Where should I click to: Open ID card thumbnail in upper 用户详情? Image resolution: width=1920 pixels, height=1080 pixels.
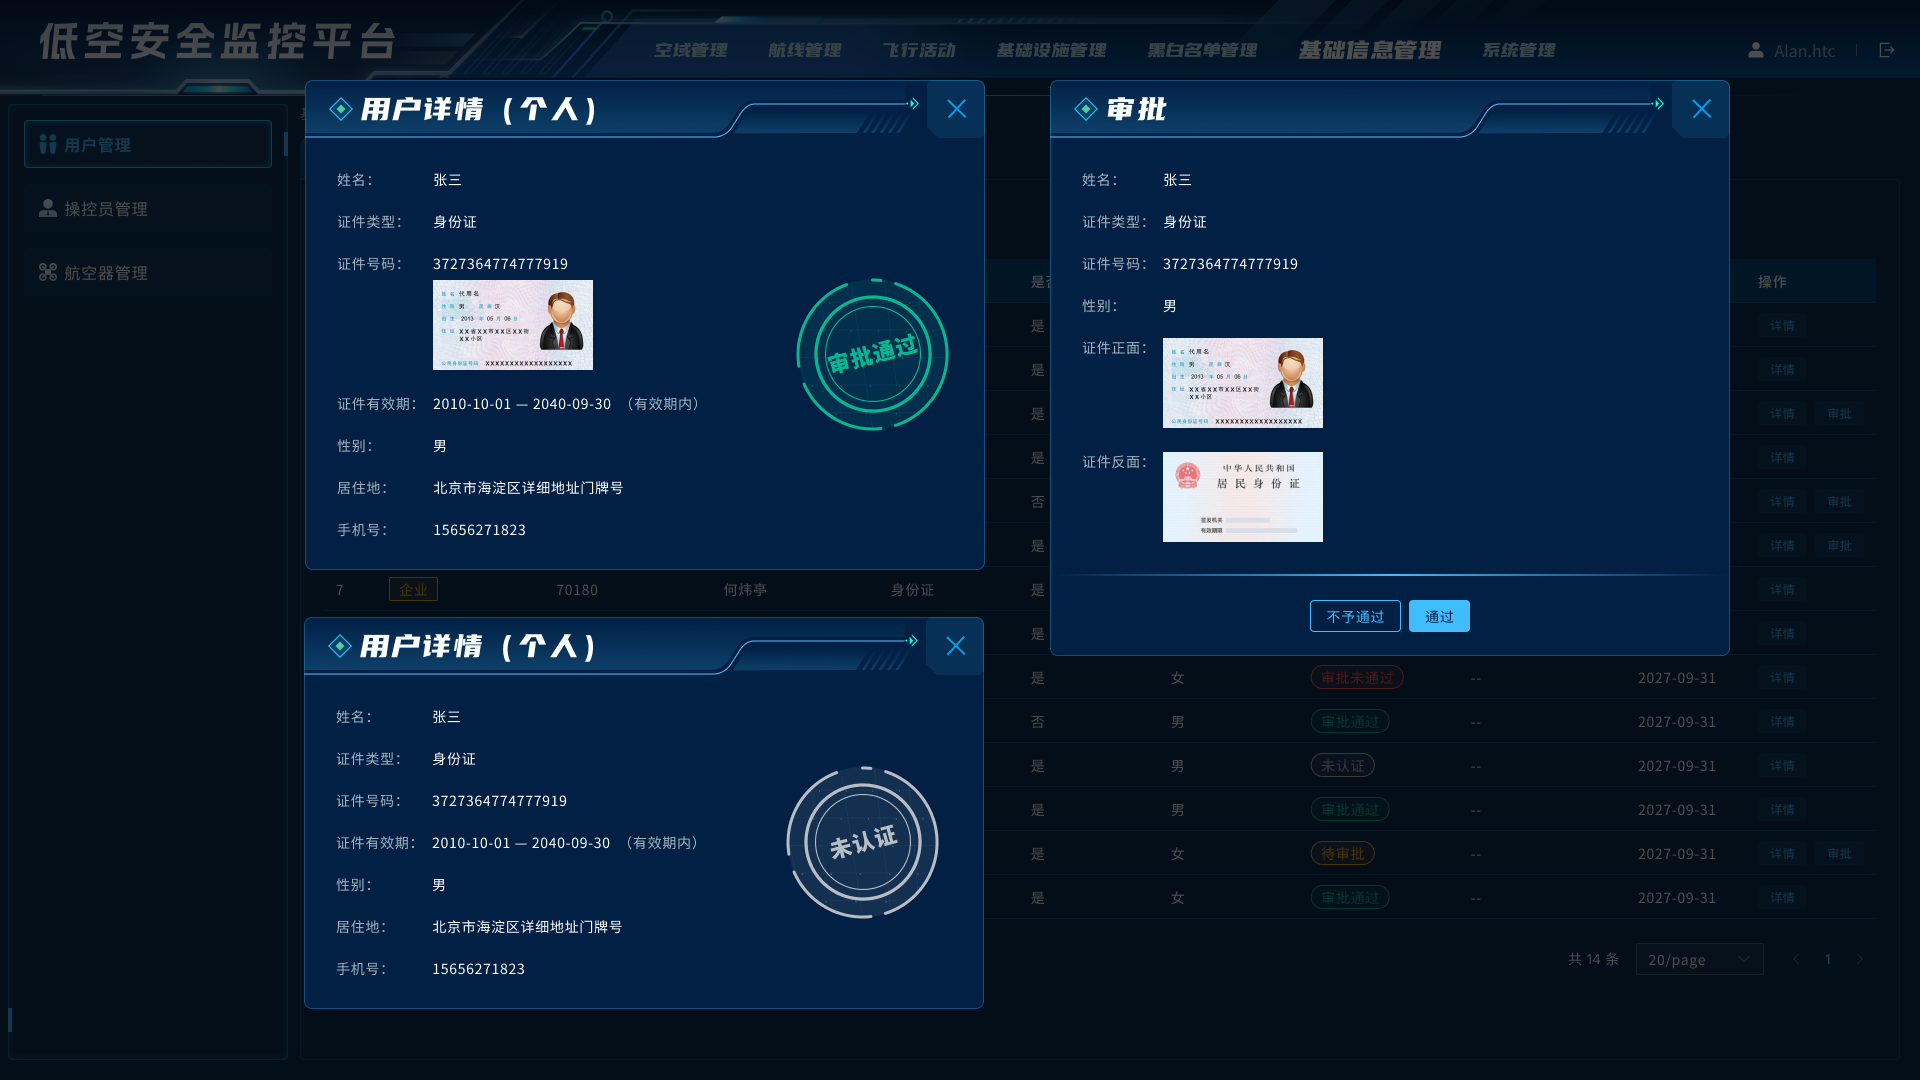click(x=513, y=325)
